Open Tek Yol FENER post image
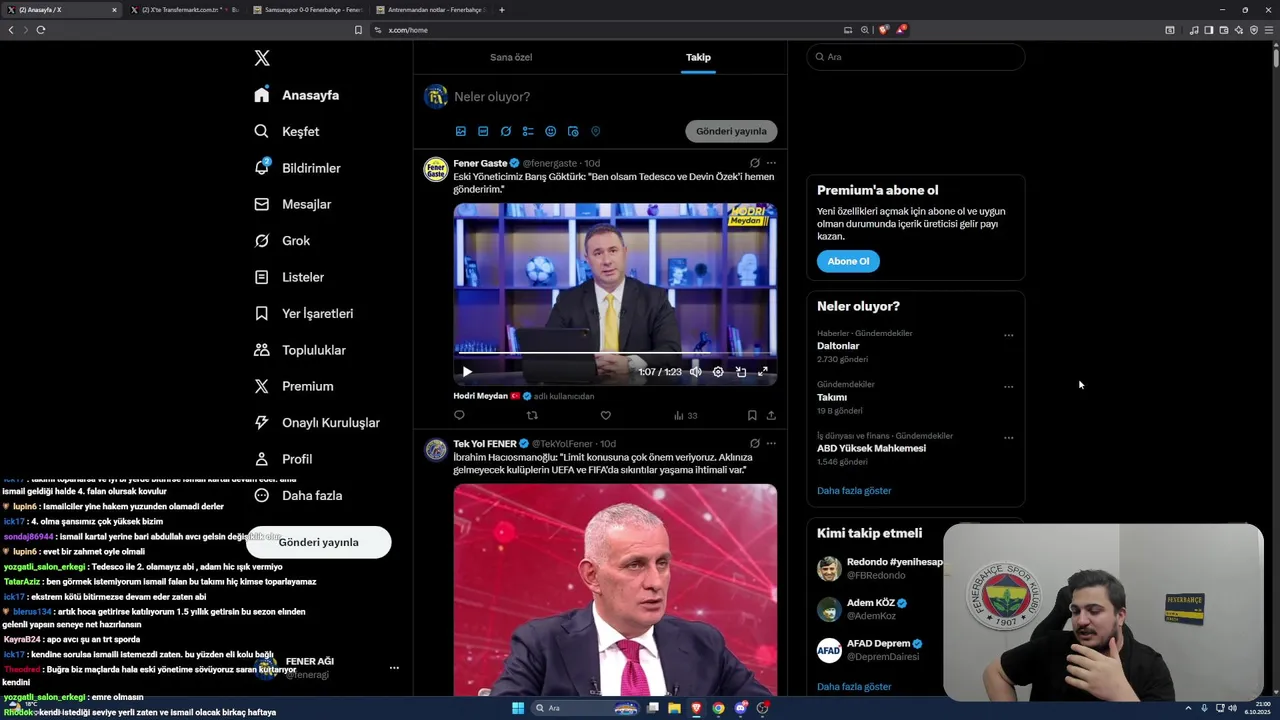 coord(615,590)
